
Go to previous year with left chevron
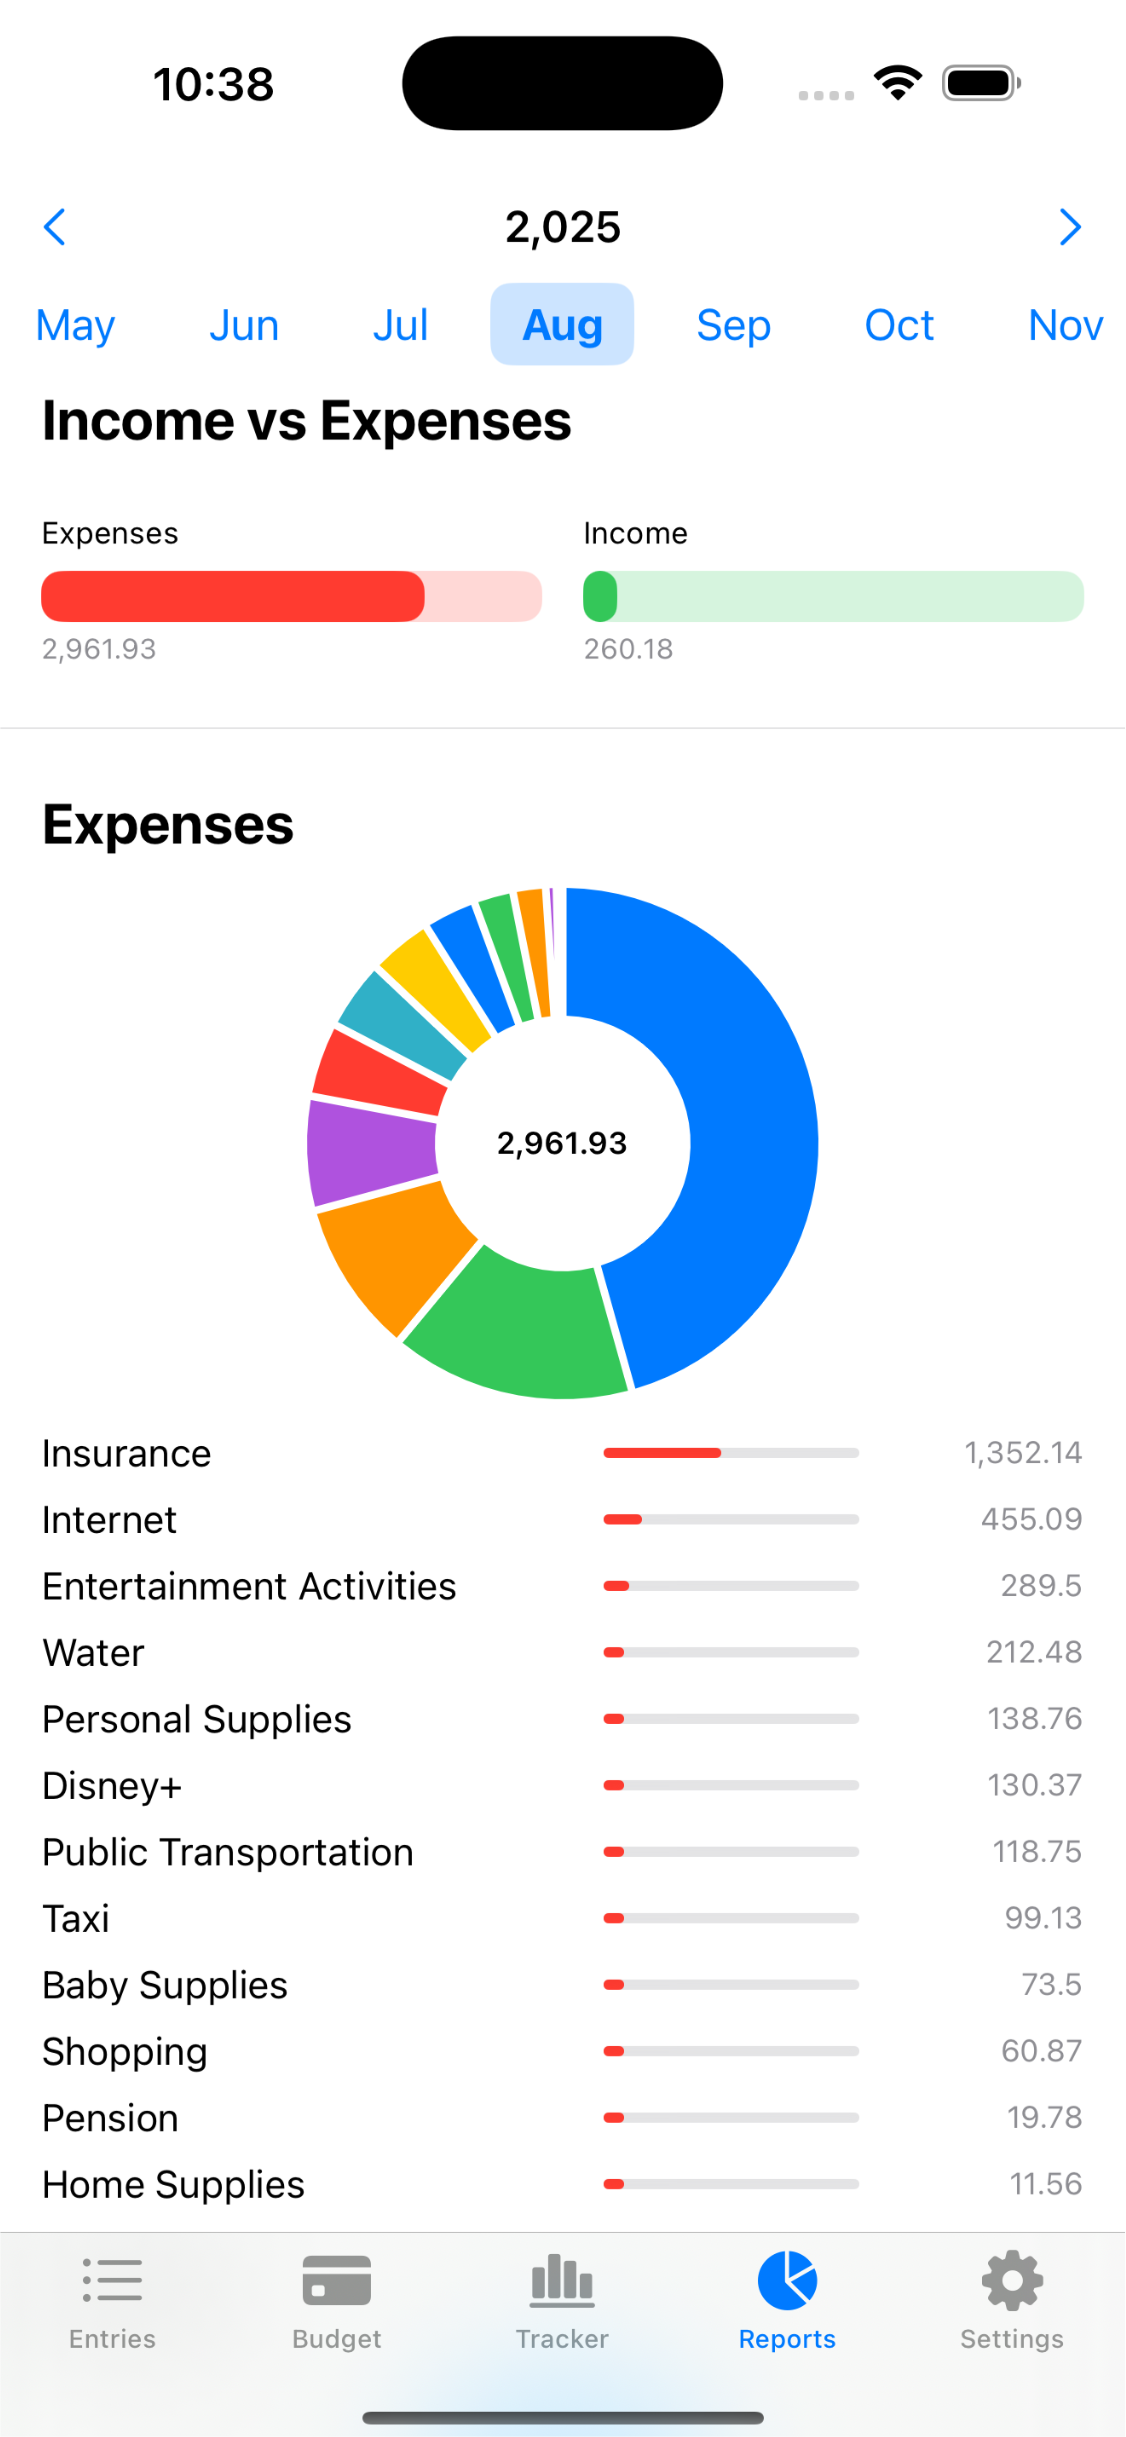click(x=55, y=227)
